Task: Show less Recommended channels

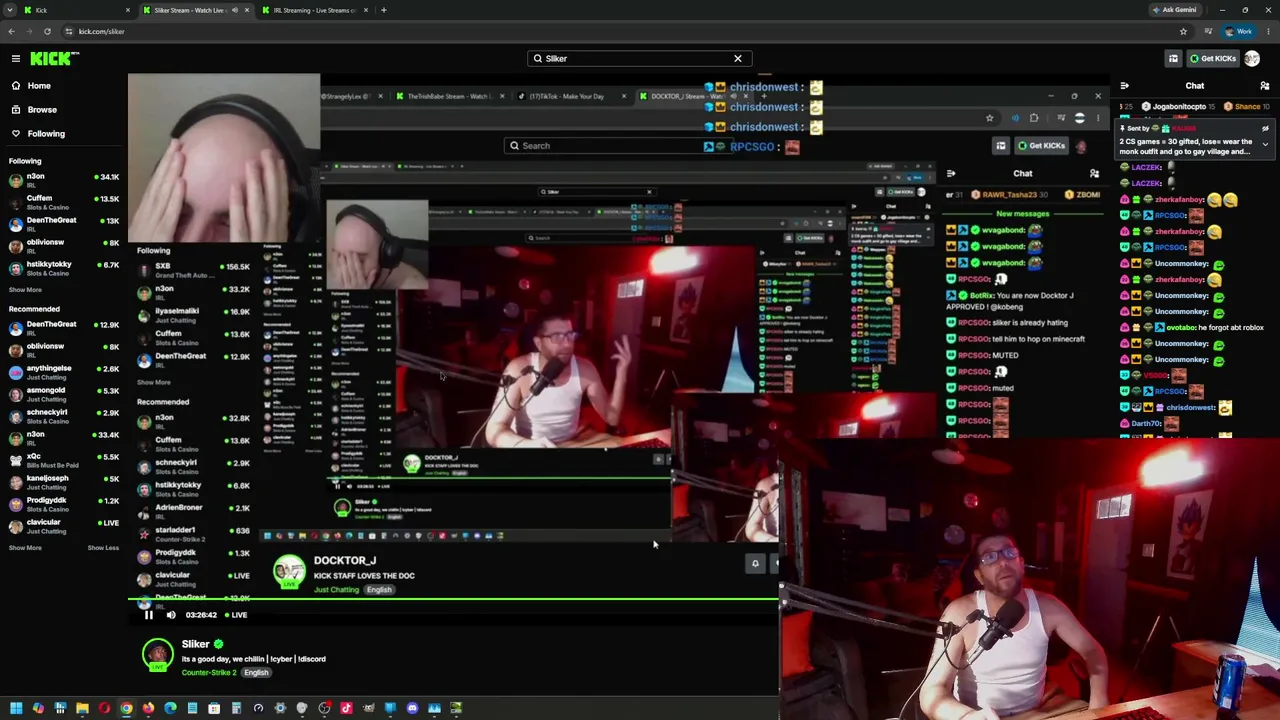Action: point(103,548)
